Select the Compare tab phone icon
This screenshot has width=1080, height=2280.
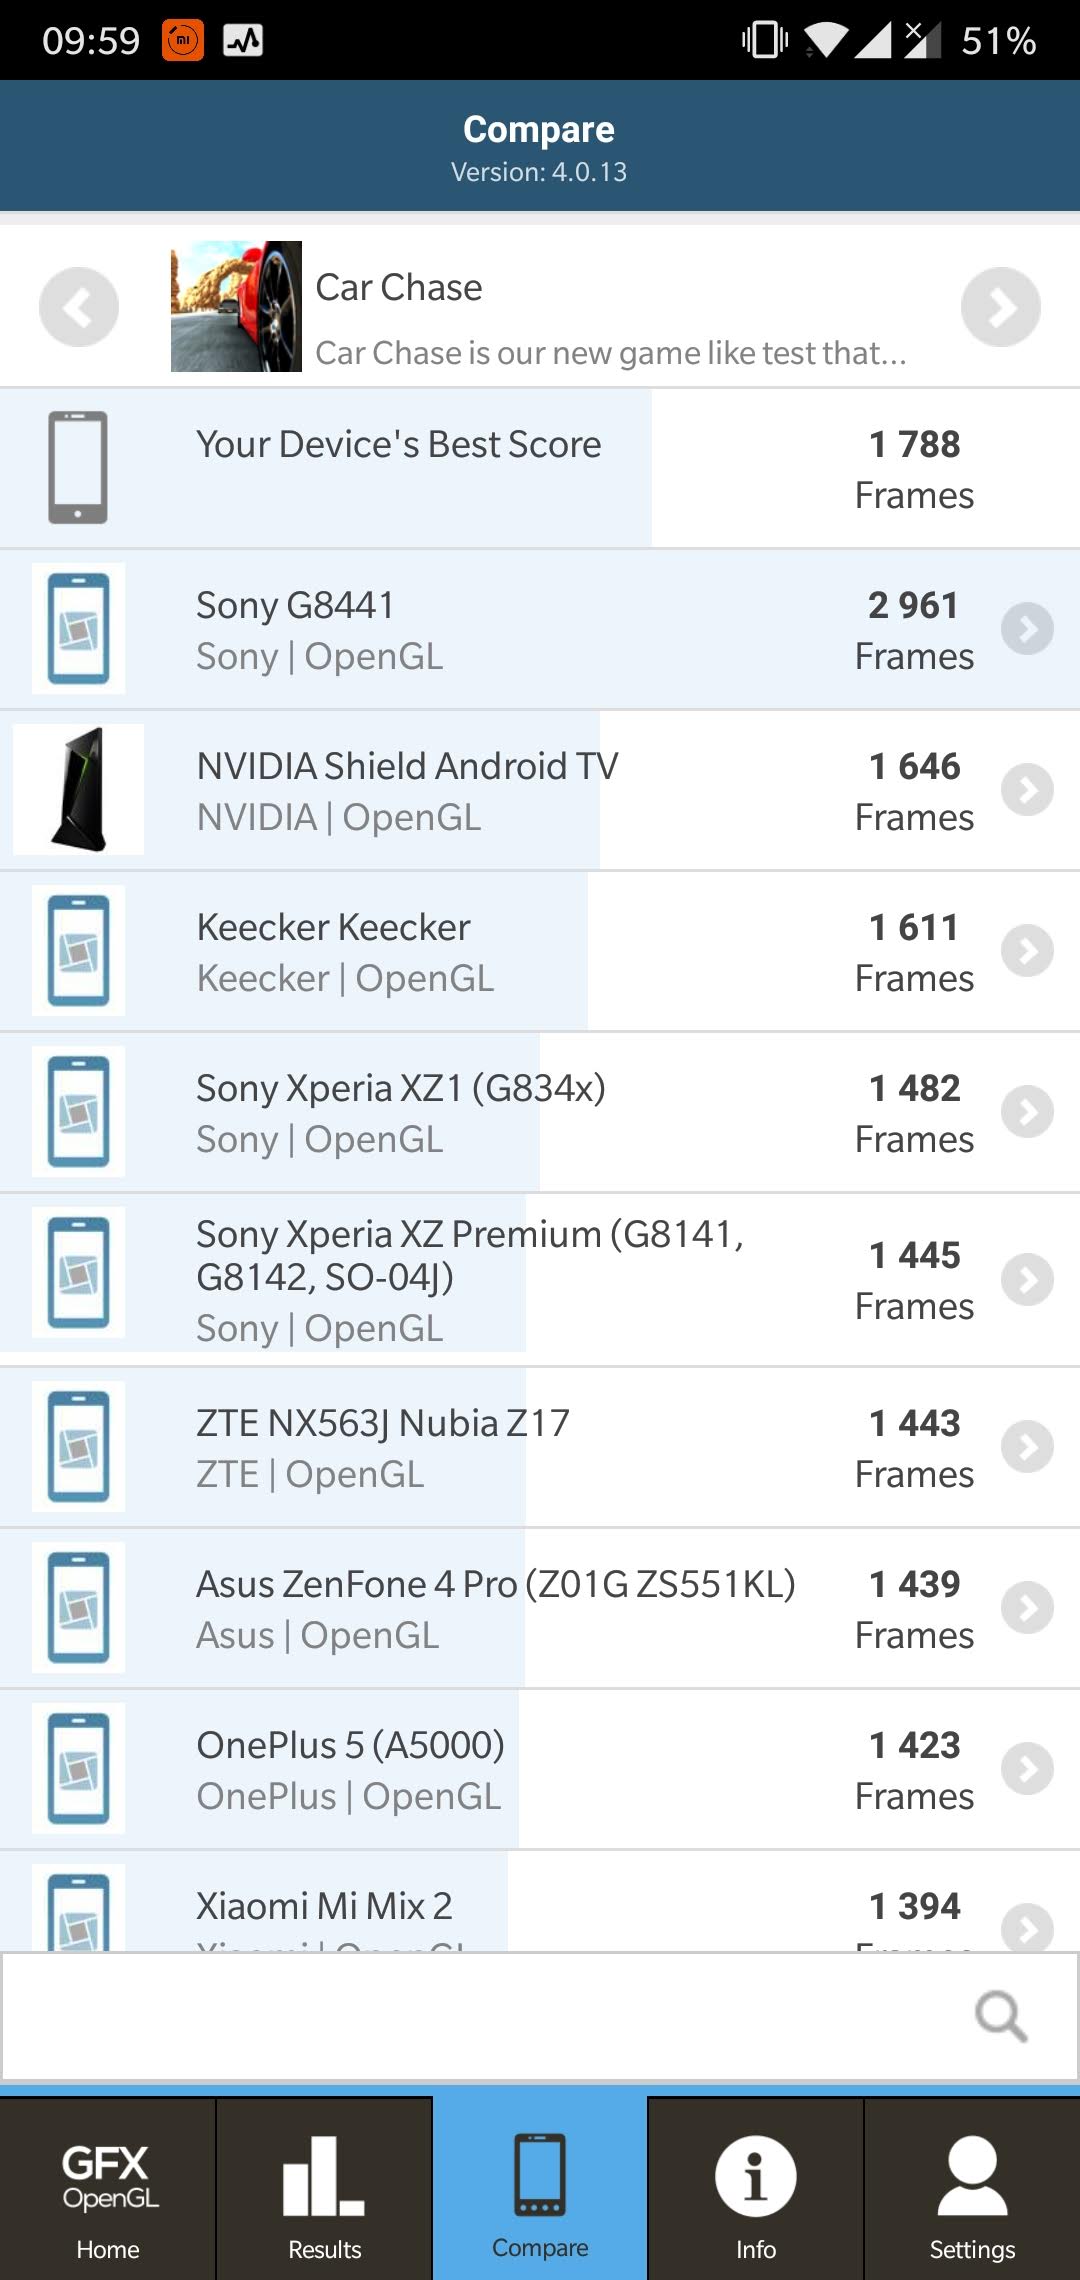540,2175
